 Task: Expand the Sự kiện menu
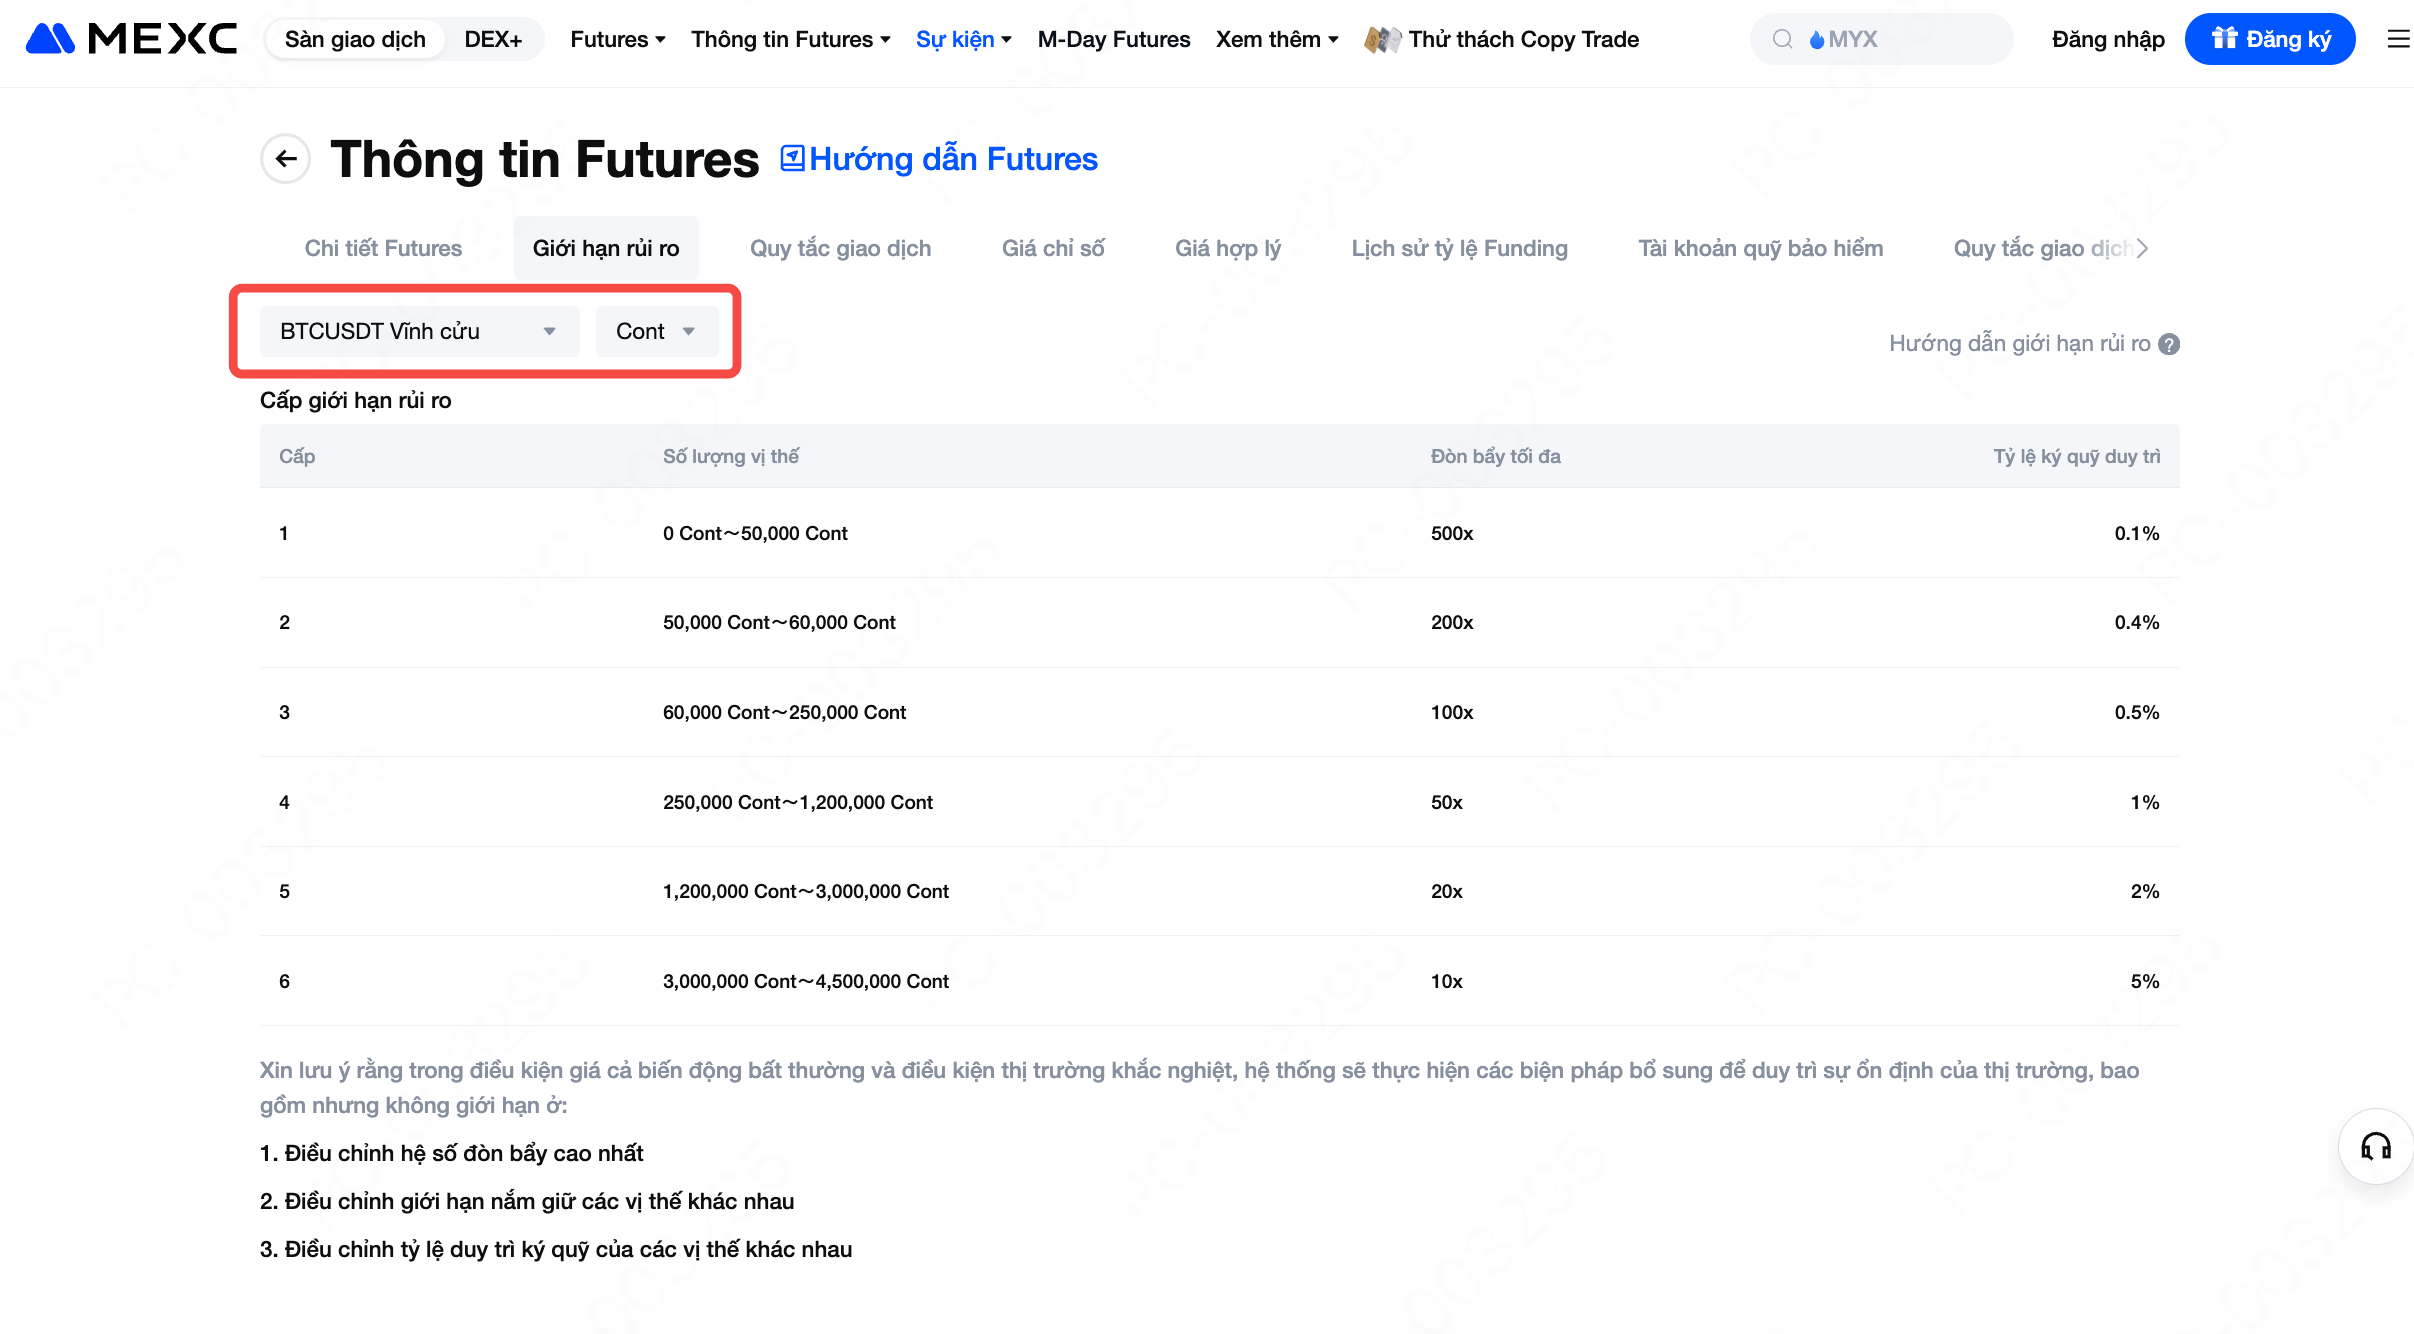pyautogui.click(x=963, y=39)
